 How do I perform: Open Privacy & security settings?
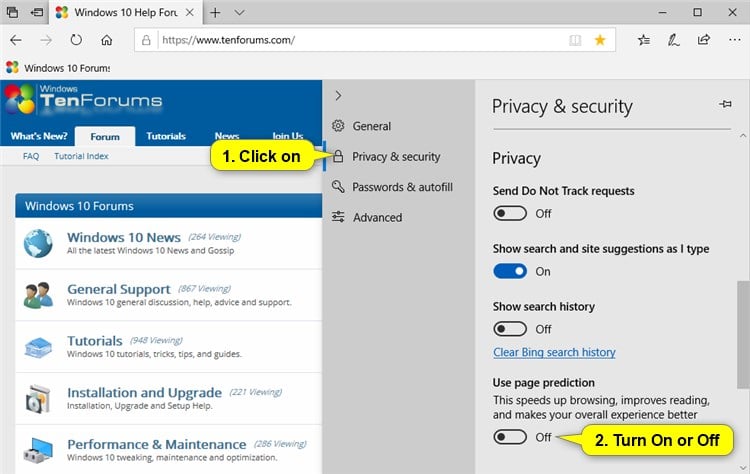click(396, 156)
